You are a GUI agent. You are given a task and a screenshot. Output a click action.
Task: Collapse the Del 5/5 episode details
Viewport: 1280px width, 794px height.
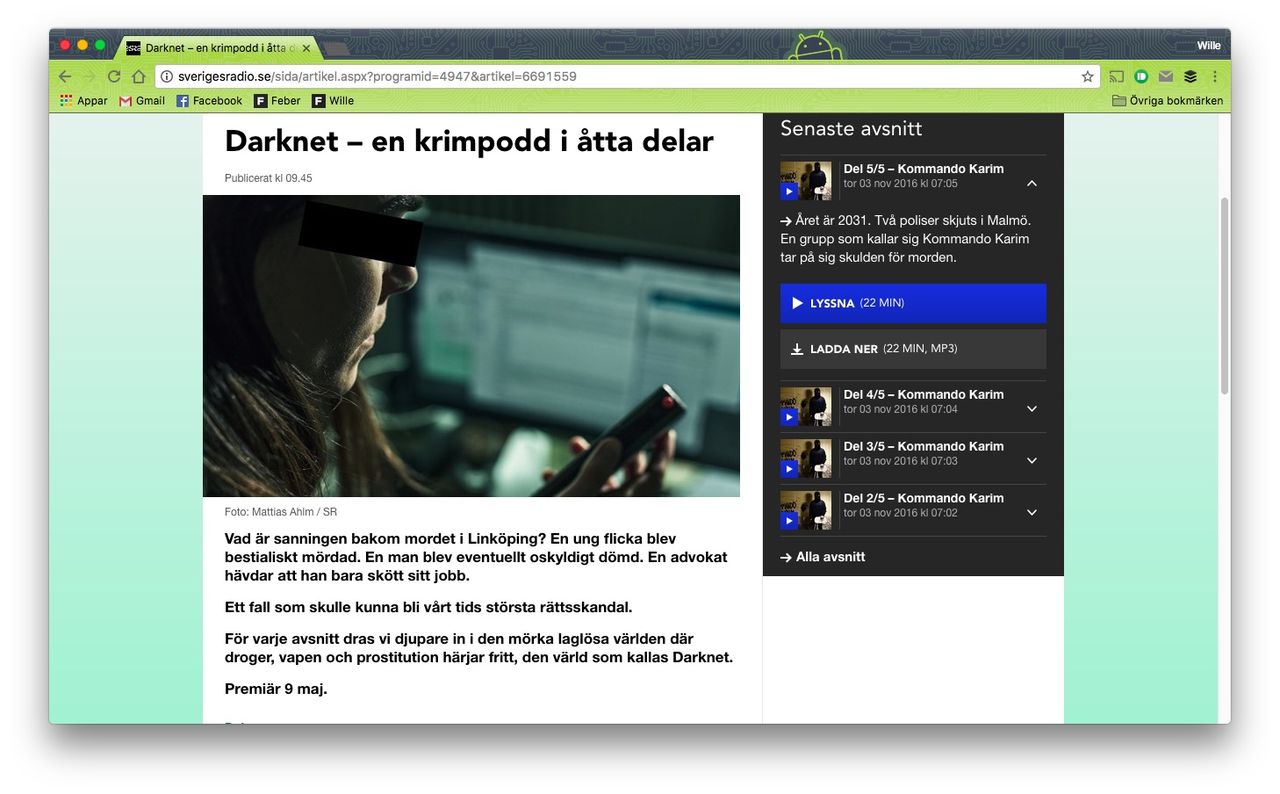[x=1031, y=183]
